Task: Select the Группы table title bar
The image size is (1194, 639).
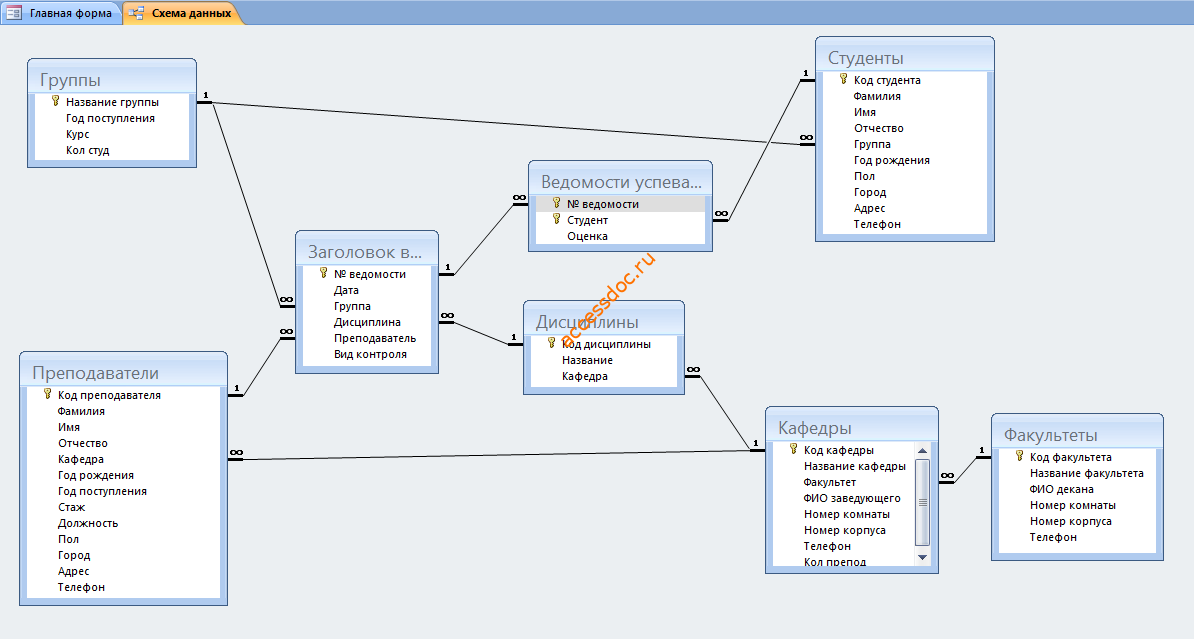Action: [112, 79]
